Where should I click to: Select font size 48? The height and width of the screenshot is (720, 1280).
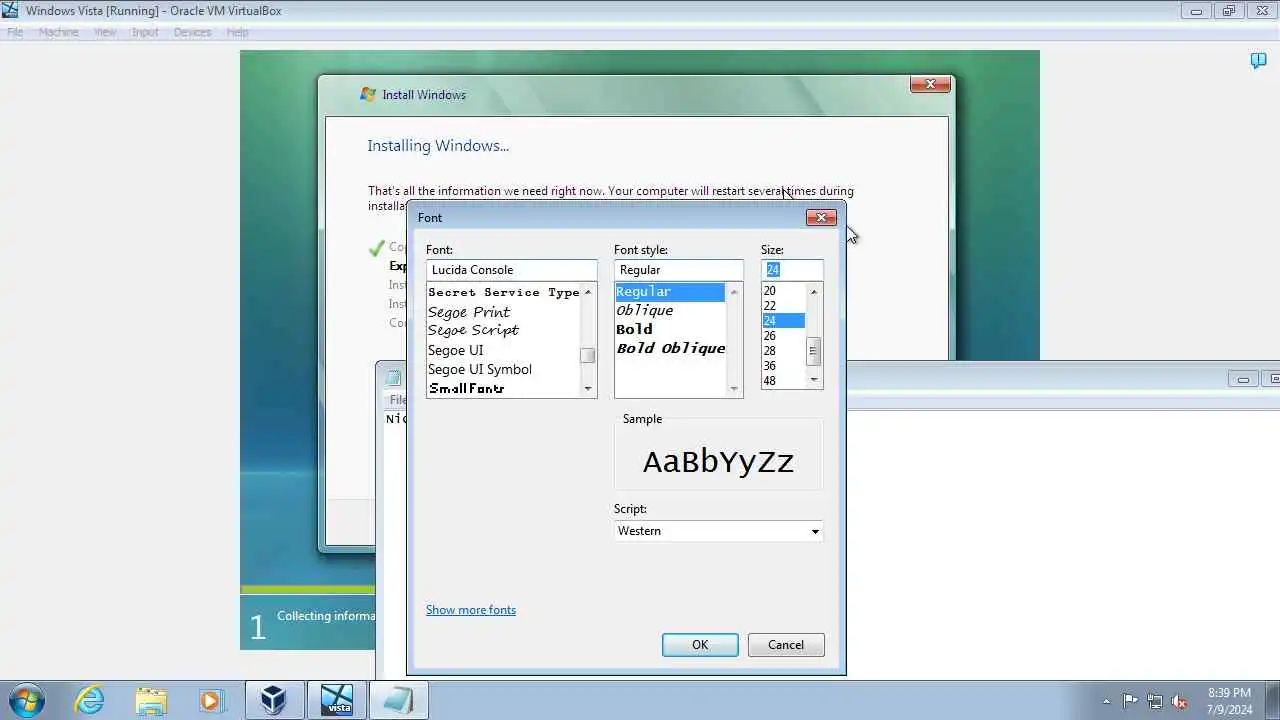coord(783,381)
